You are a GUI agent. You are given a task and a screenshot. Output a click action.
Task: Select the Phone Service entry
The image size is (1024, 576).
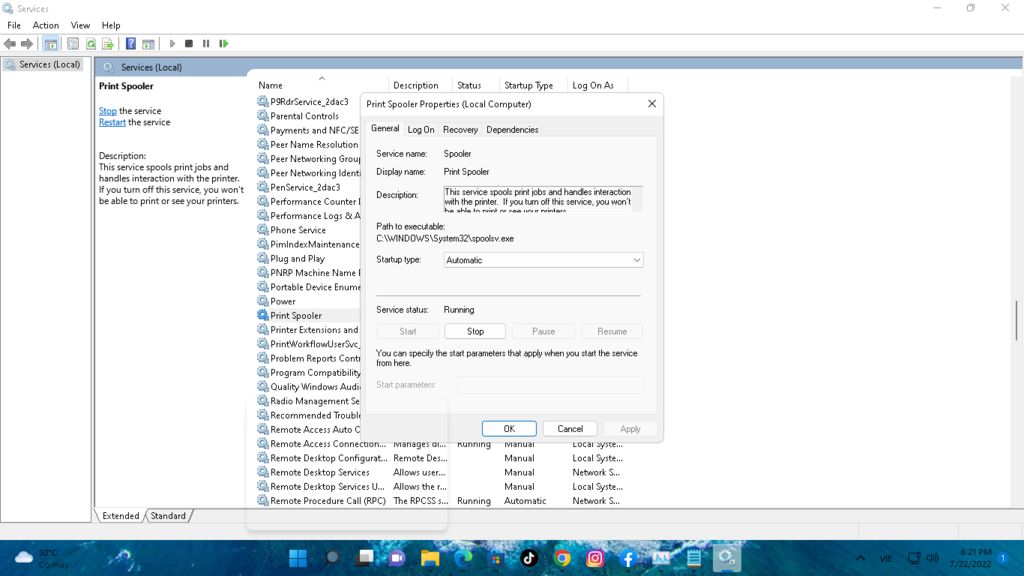pos(298,230)
